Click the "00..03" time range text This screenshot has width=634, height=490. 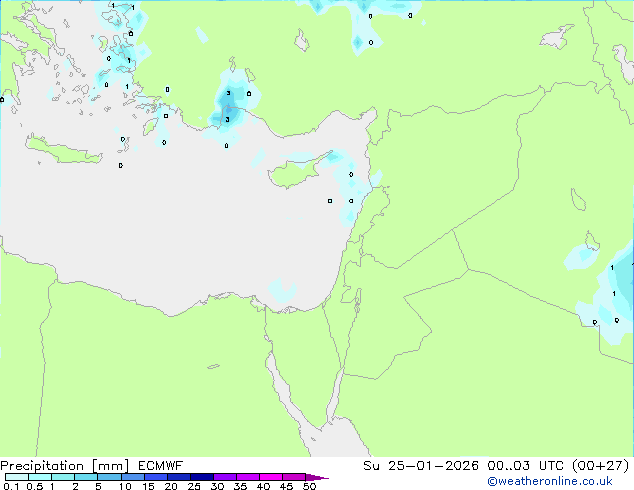(x=508, y=466)
